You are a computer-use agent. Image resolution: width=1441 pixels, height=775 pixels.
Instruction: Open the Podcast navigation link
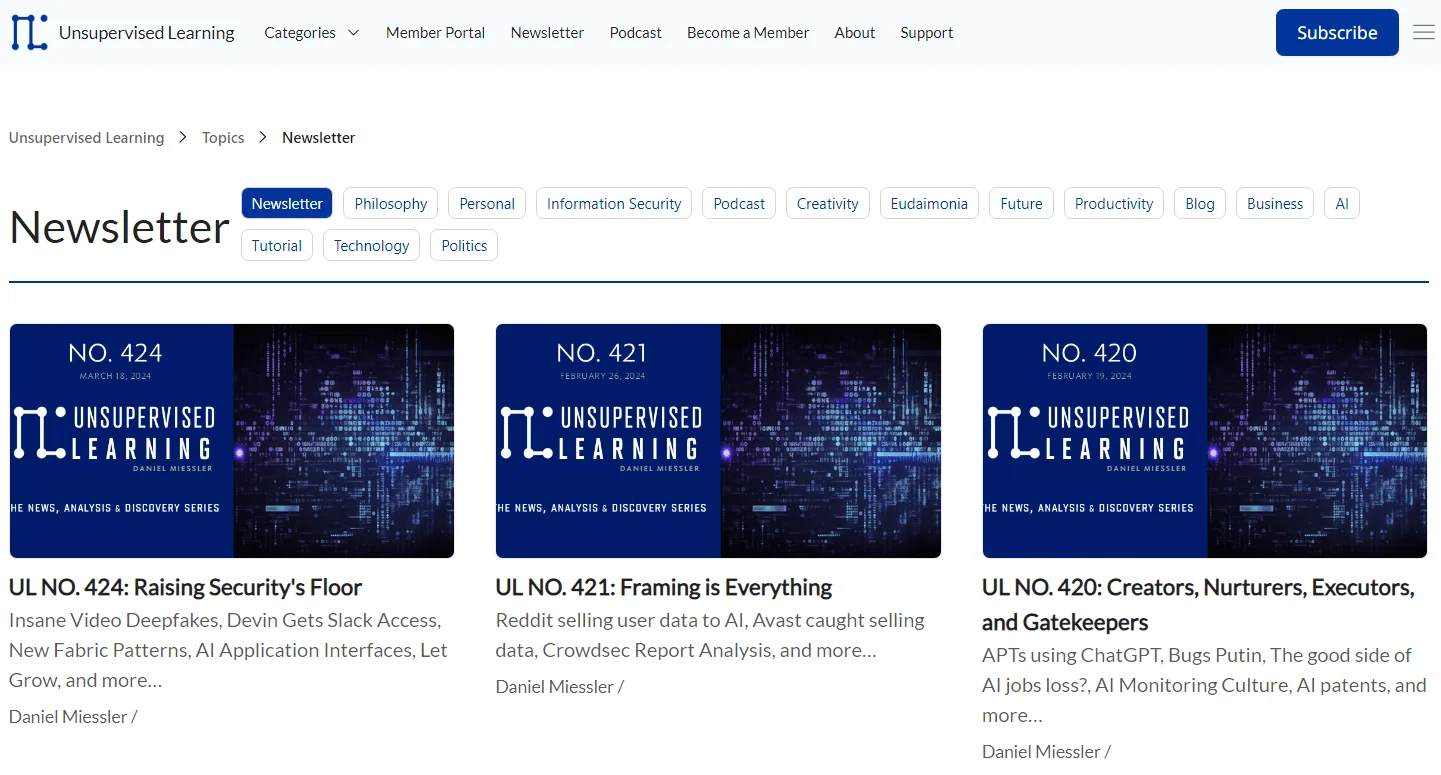pyautogui.click(x=636, y=33)
